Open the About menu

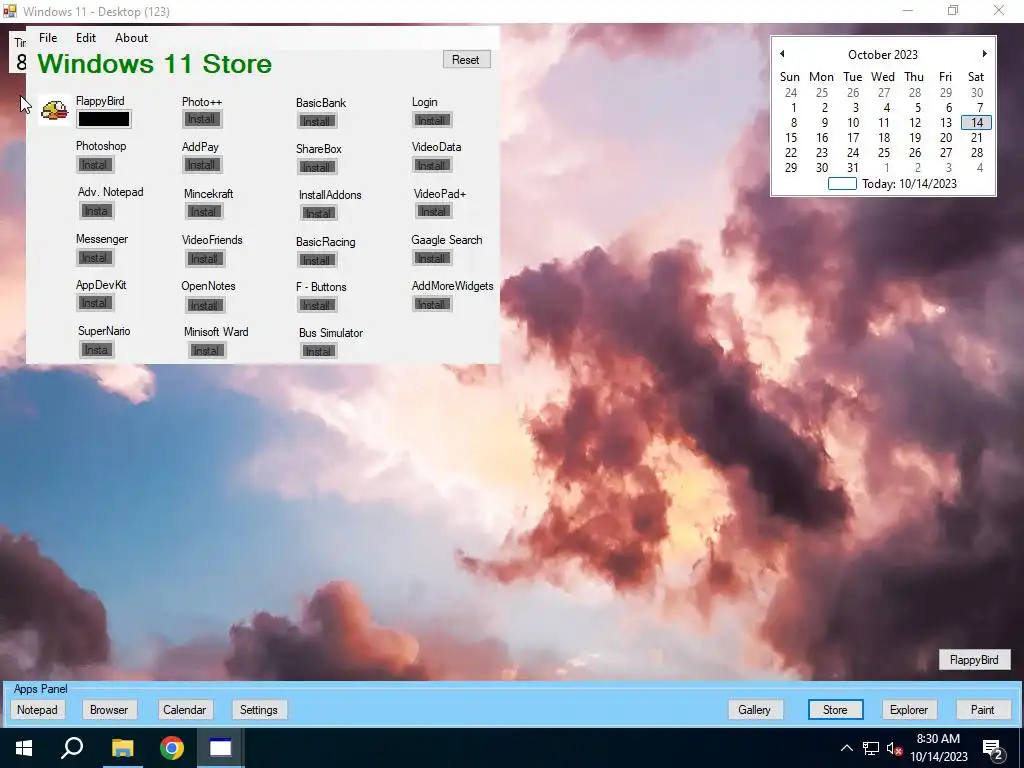(131, 38)
